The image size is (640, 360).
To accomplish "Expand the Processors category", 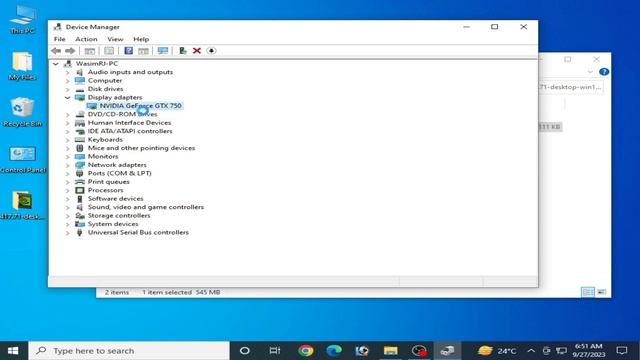I will (x=68, y=191).
